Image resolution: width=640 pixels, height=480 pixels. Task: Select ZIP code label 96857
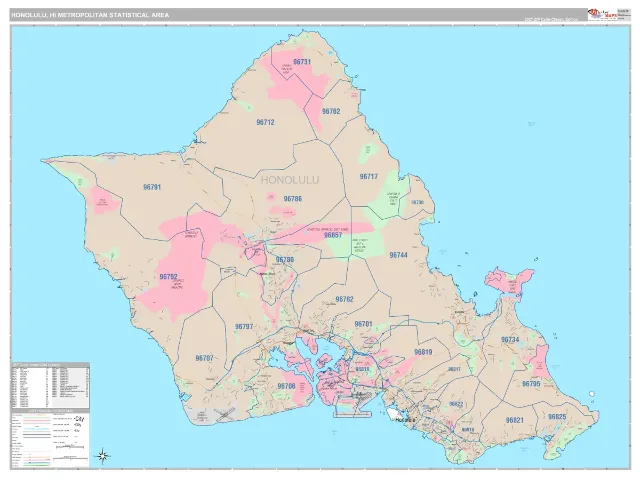point(333,235)
